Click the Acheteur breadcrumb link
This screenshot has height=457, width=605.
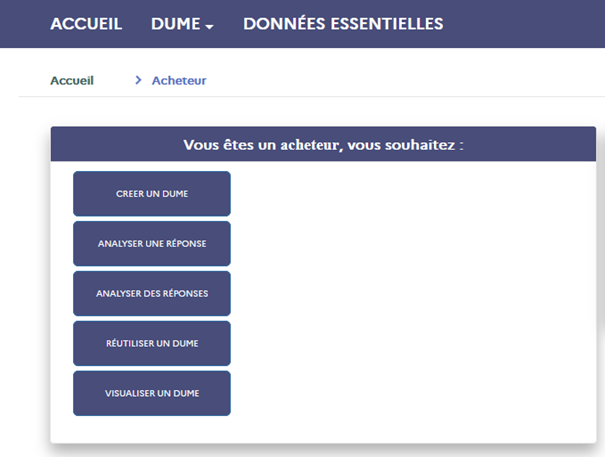(179, 81)
